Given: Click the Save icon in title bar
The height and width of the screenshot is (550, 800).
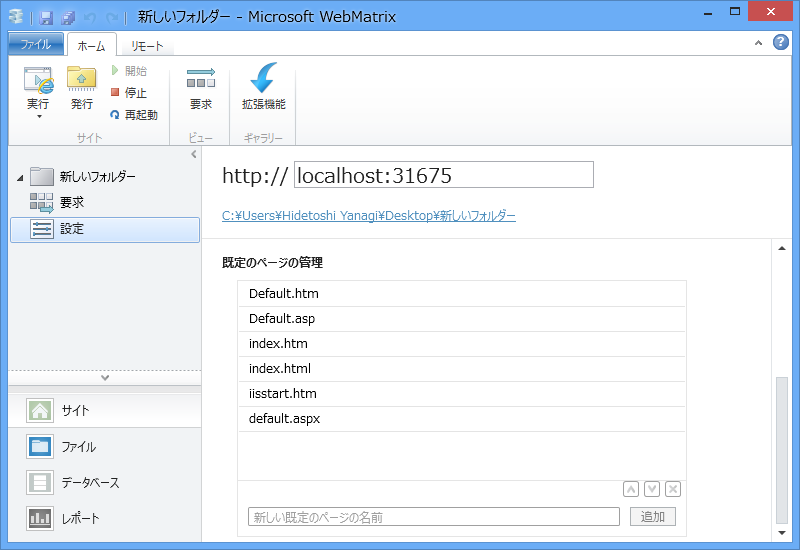Looking at the screenshot, I should click(x=46, y=18).
